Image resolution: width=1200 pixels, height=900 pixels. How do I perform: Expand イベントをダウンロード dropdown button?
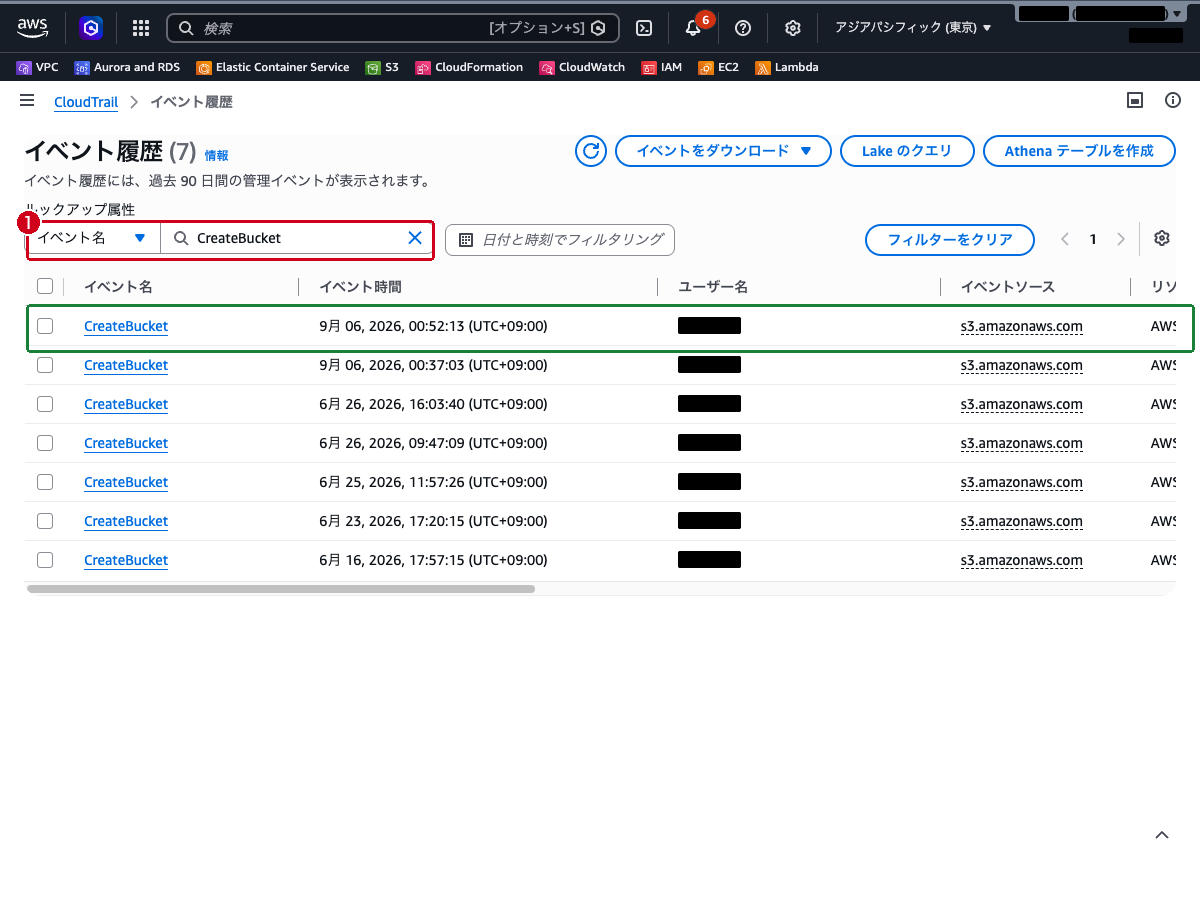(x=723, y=151)
